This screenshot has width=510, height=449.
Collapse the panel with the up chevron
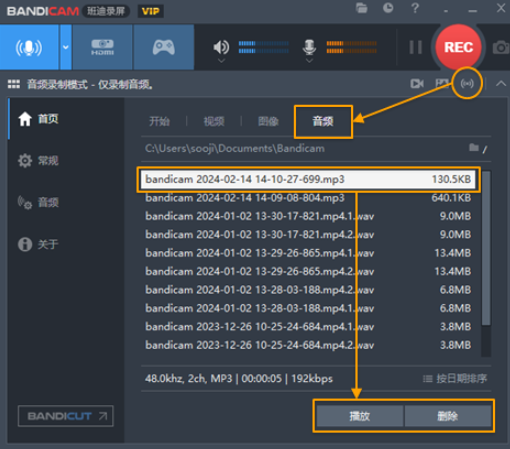coord(501,84)
